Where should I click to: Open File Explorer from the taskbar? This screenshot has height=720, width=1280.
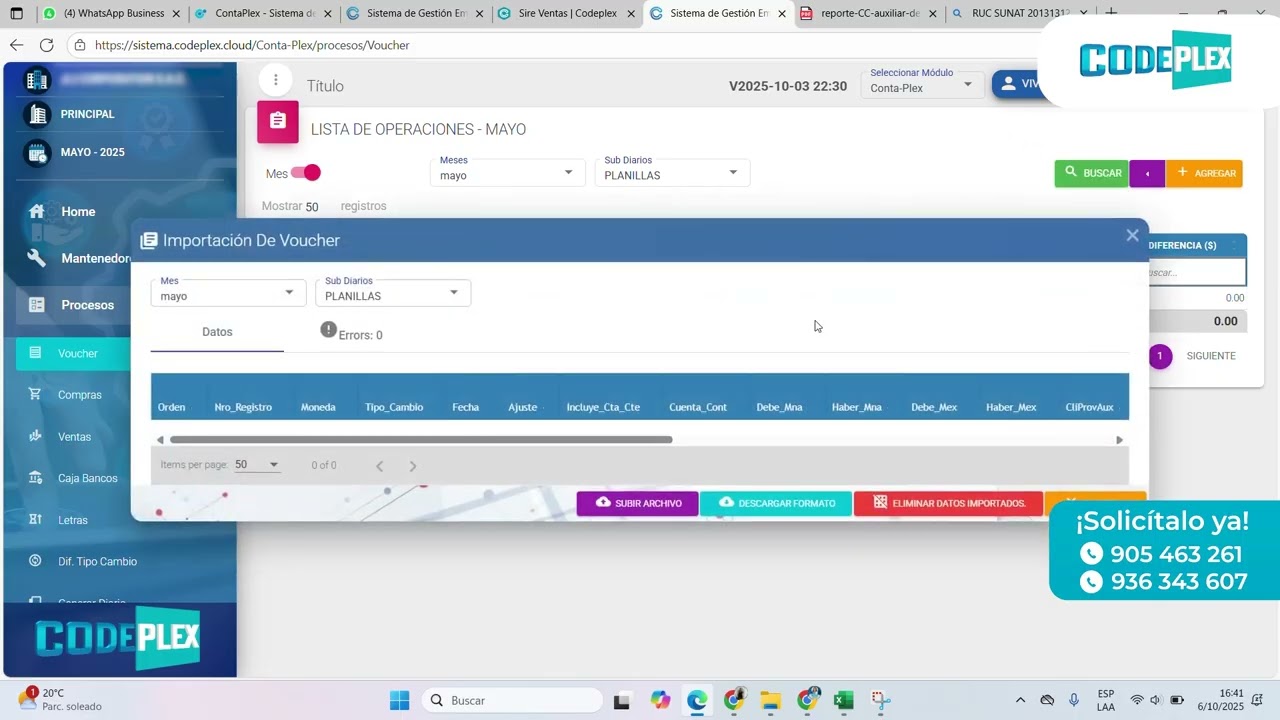770,700
